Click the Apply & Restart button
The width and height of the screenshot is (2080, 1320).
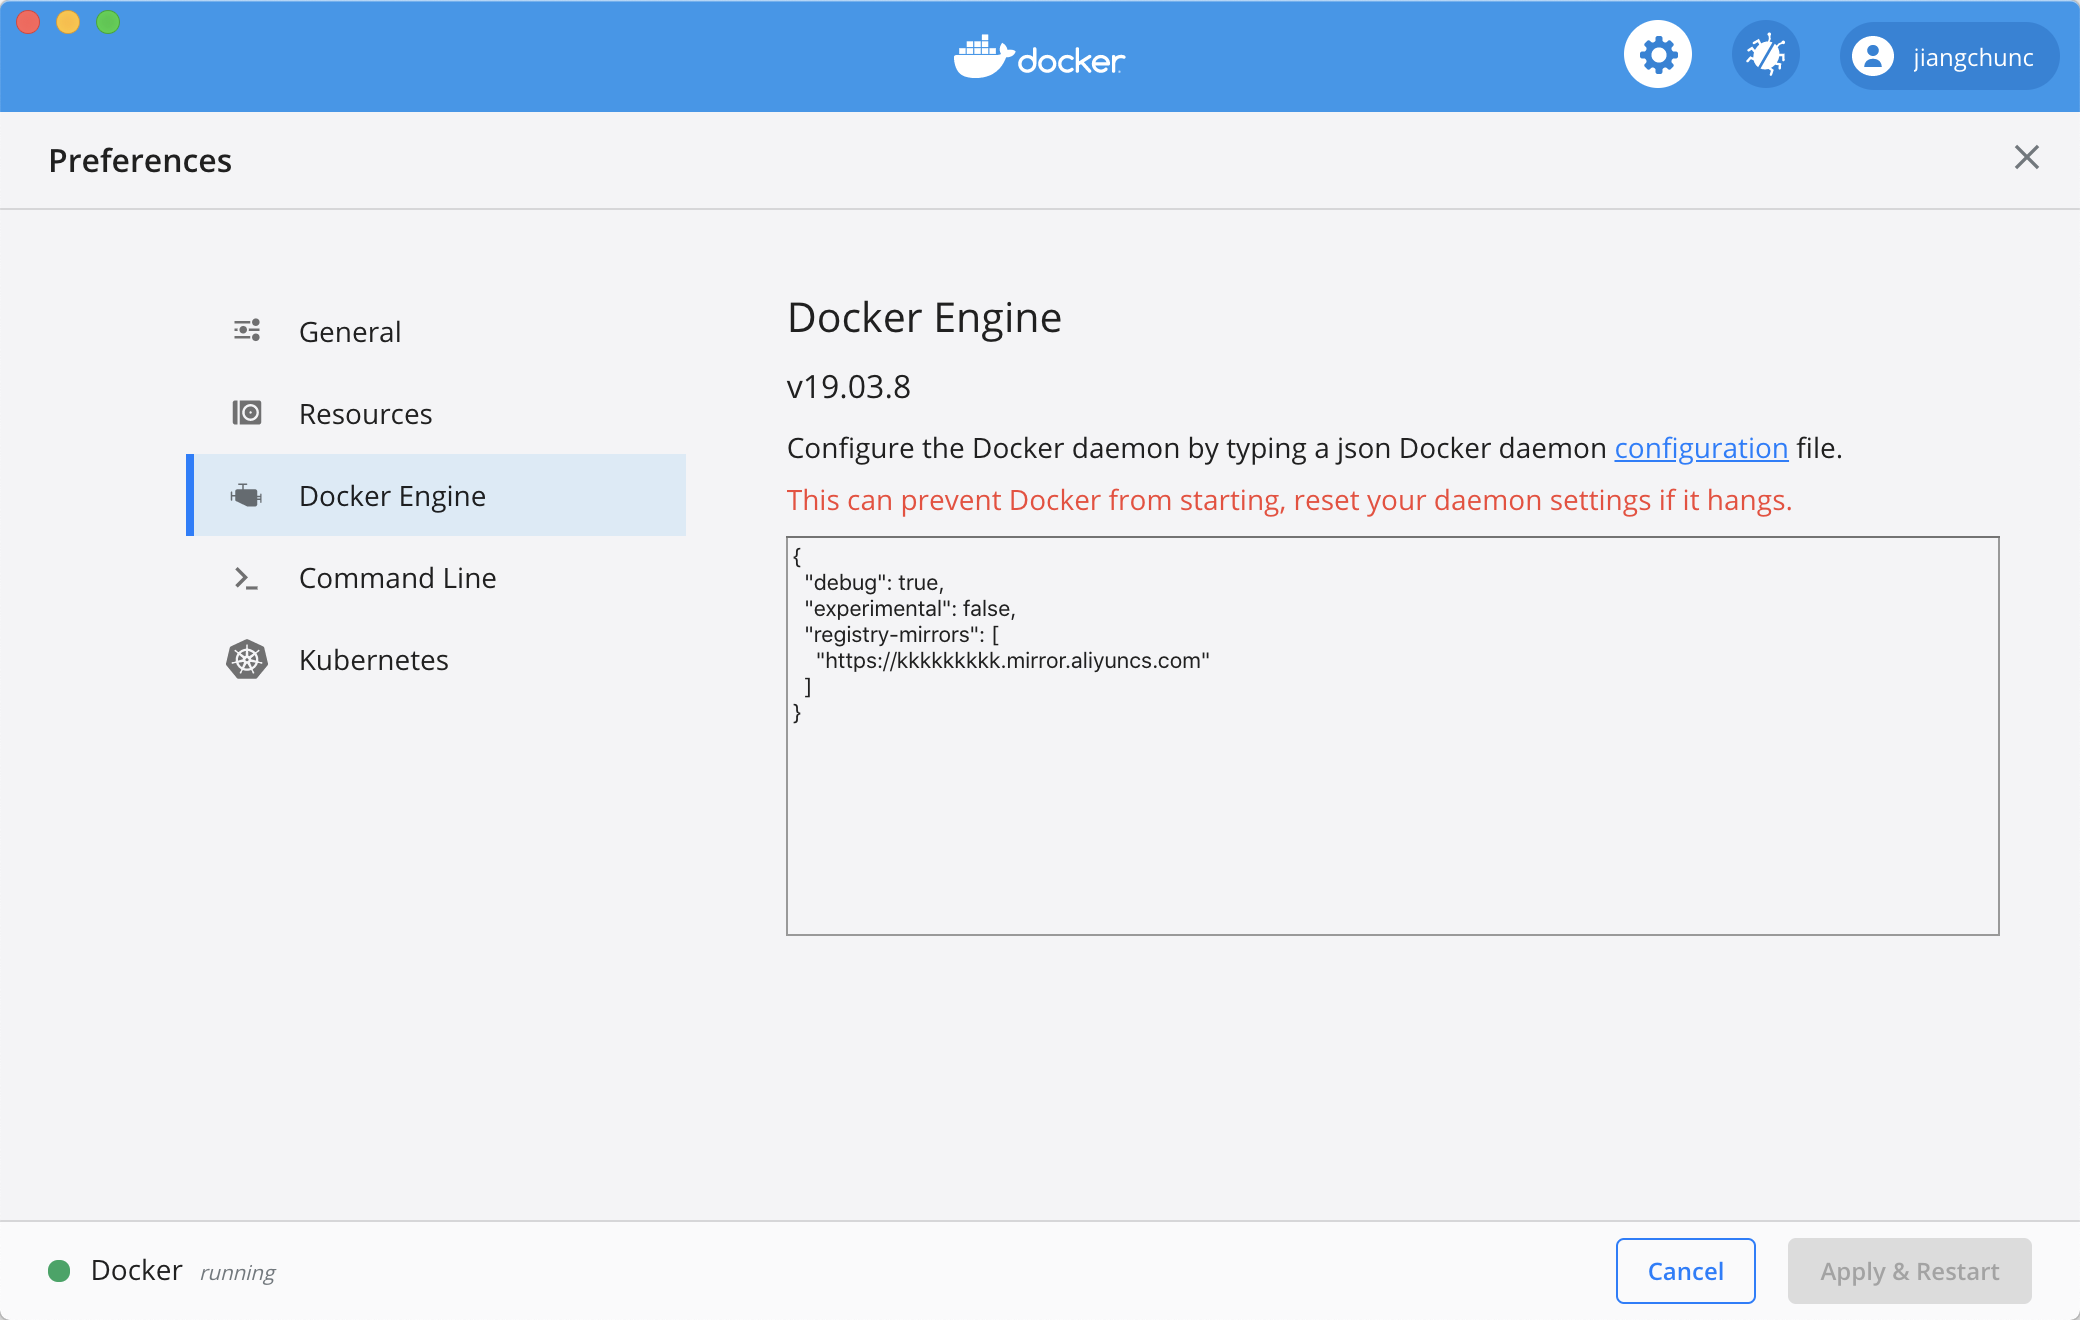coord(1908,1270)
